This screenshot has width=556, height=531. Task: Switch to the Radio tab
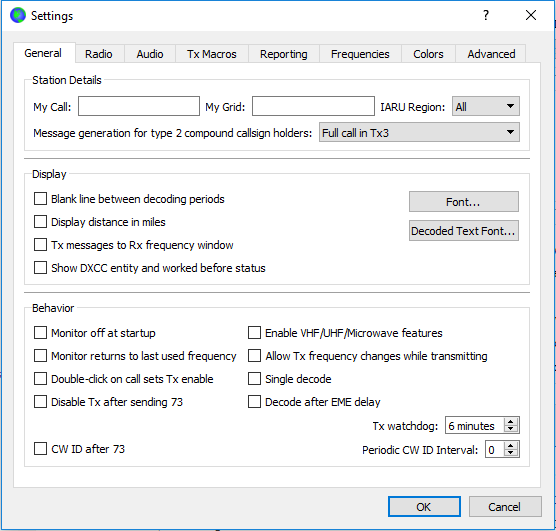(99, 54)
